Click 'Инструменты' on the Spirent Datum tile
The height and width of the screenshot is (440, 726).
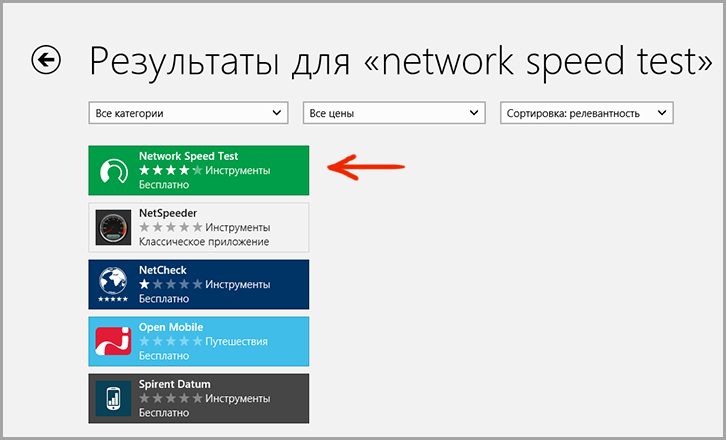pos(238,398)
